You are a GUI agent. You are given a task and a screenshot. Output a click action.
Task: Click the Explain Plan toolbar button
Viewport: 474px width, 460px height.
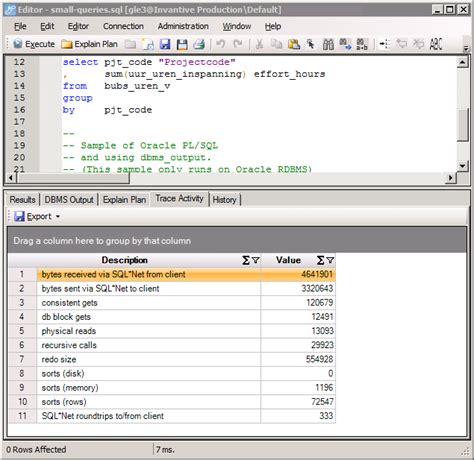click(89, 44)
